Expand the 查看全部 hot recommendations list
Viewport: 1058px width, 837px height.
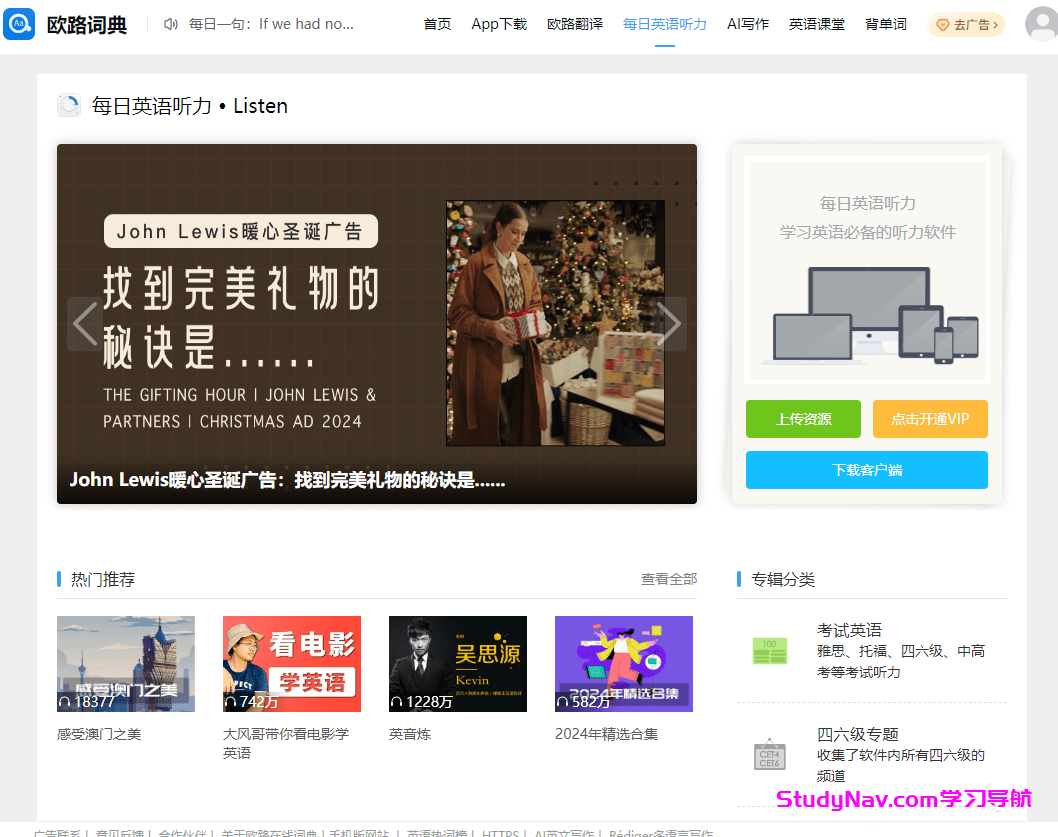[669, 579]
